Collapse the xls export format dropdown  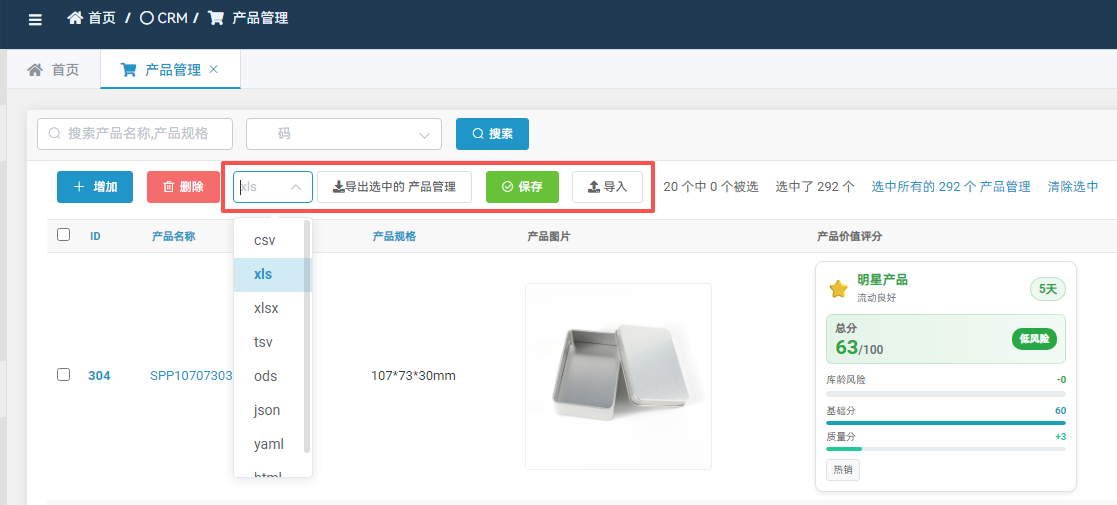tap(296, 187)
